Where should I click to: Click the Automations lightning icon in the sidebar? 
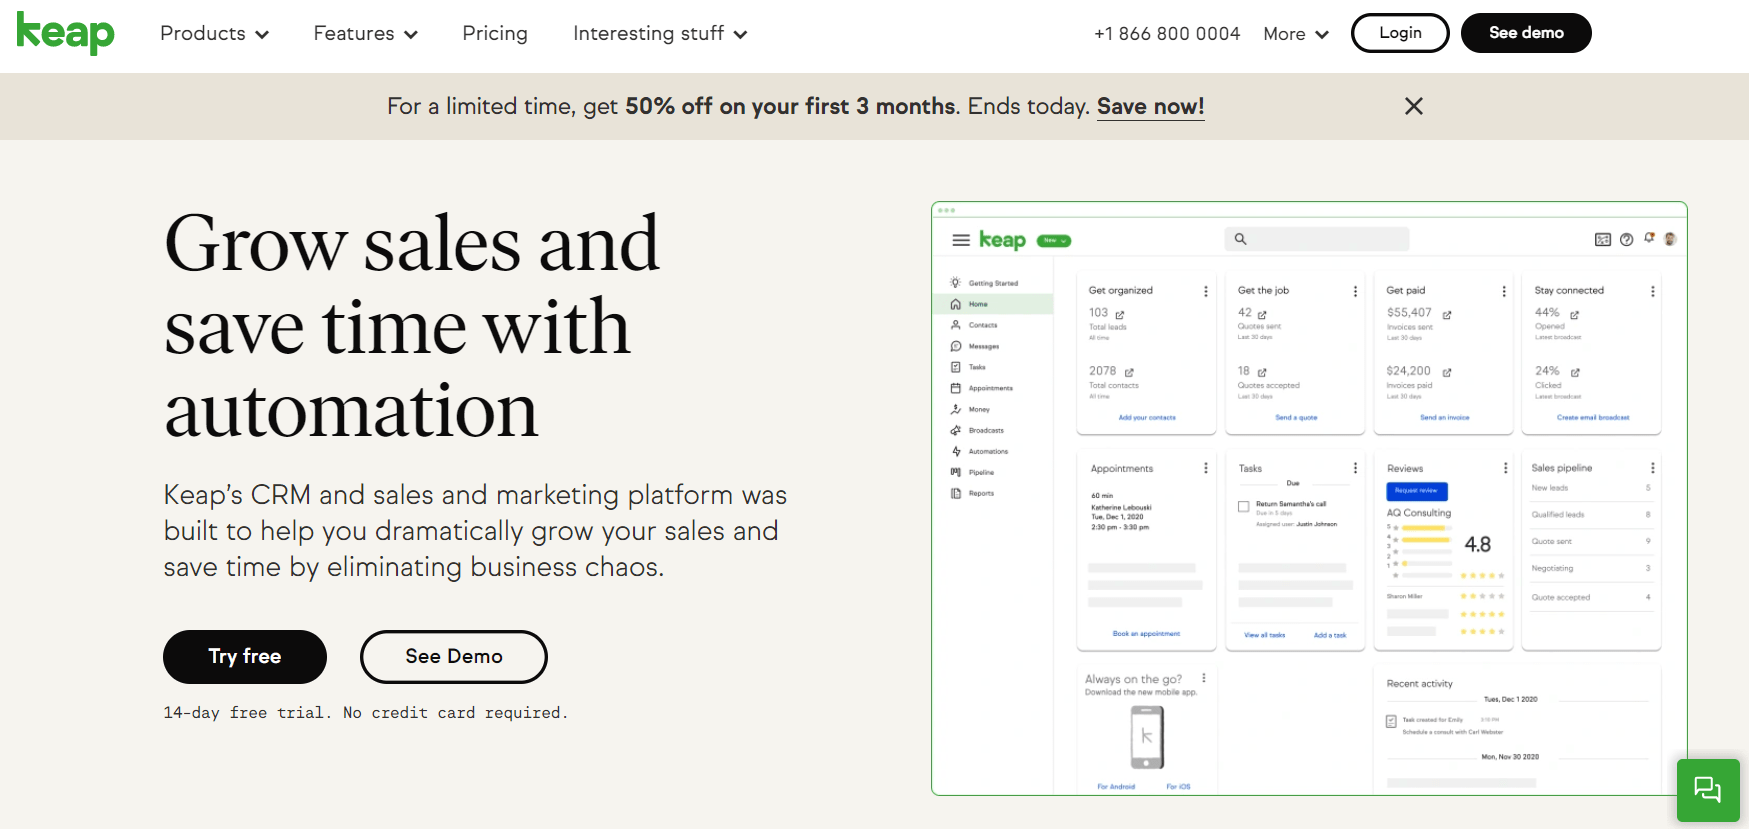[955, 451]
